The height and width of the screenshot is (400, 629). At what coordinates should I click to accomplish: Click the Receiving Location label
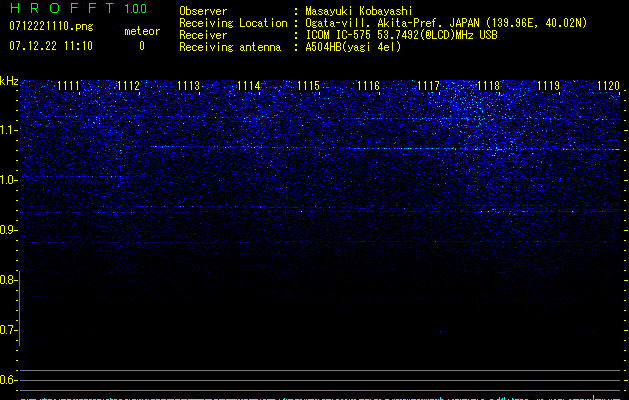point(233,23)
